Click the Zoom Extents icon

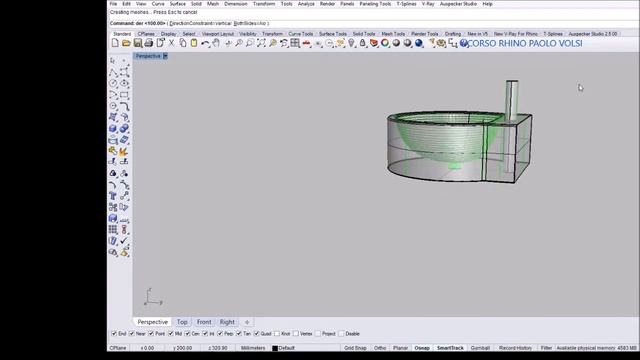tap(261, 43)
